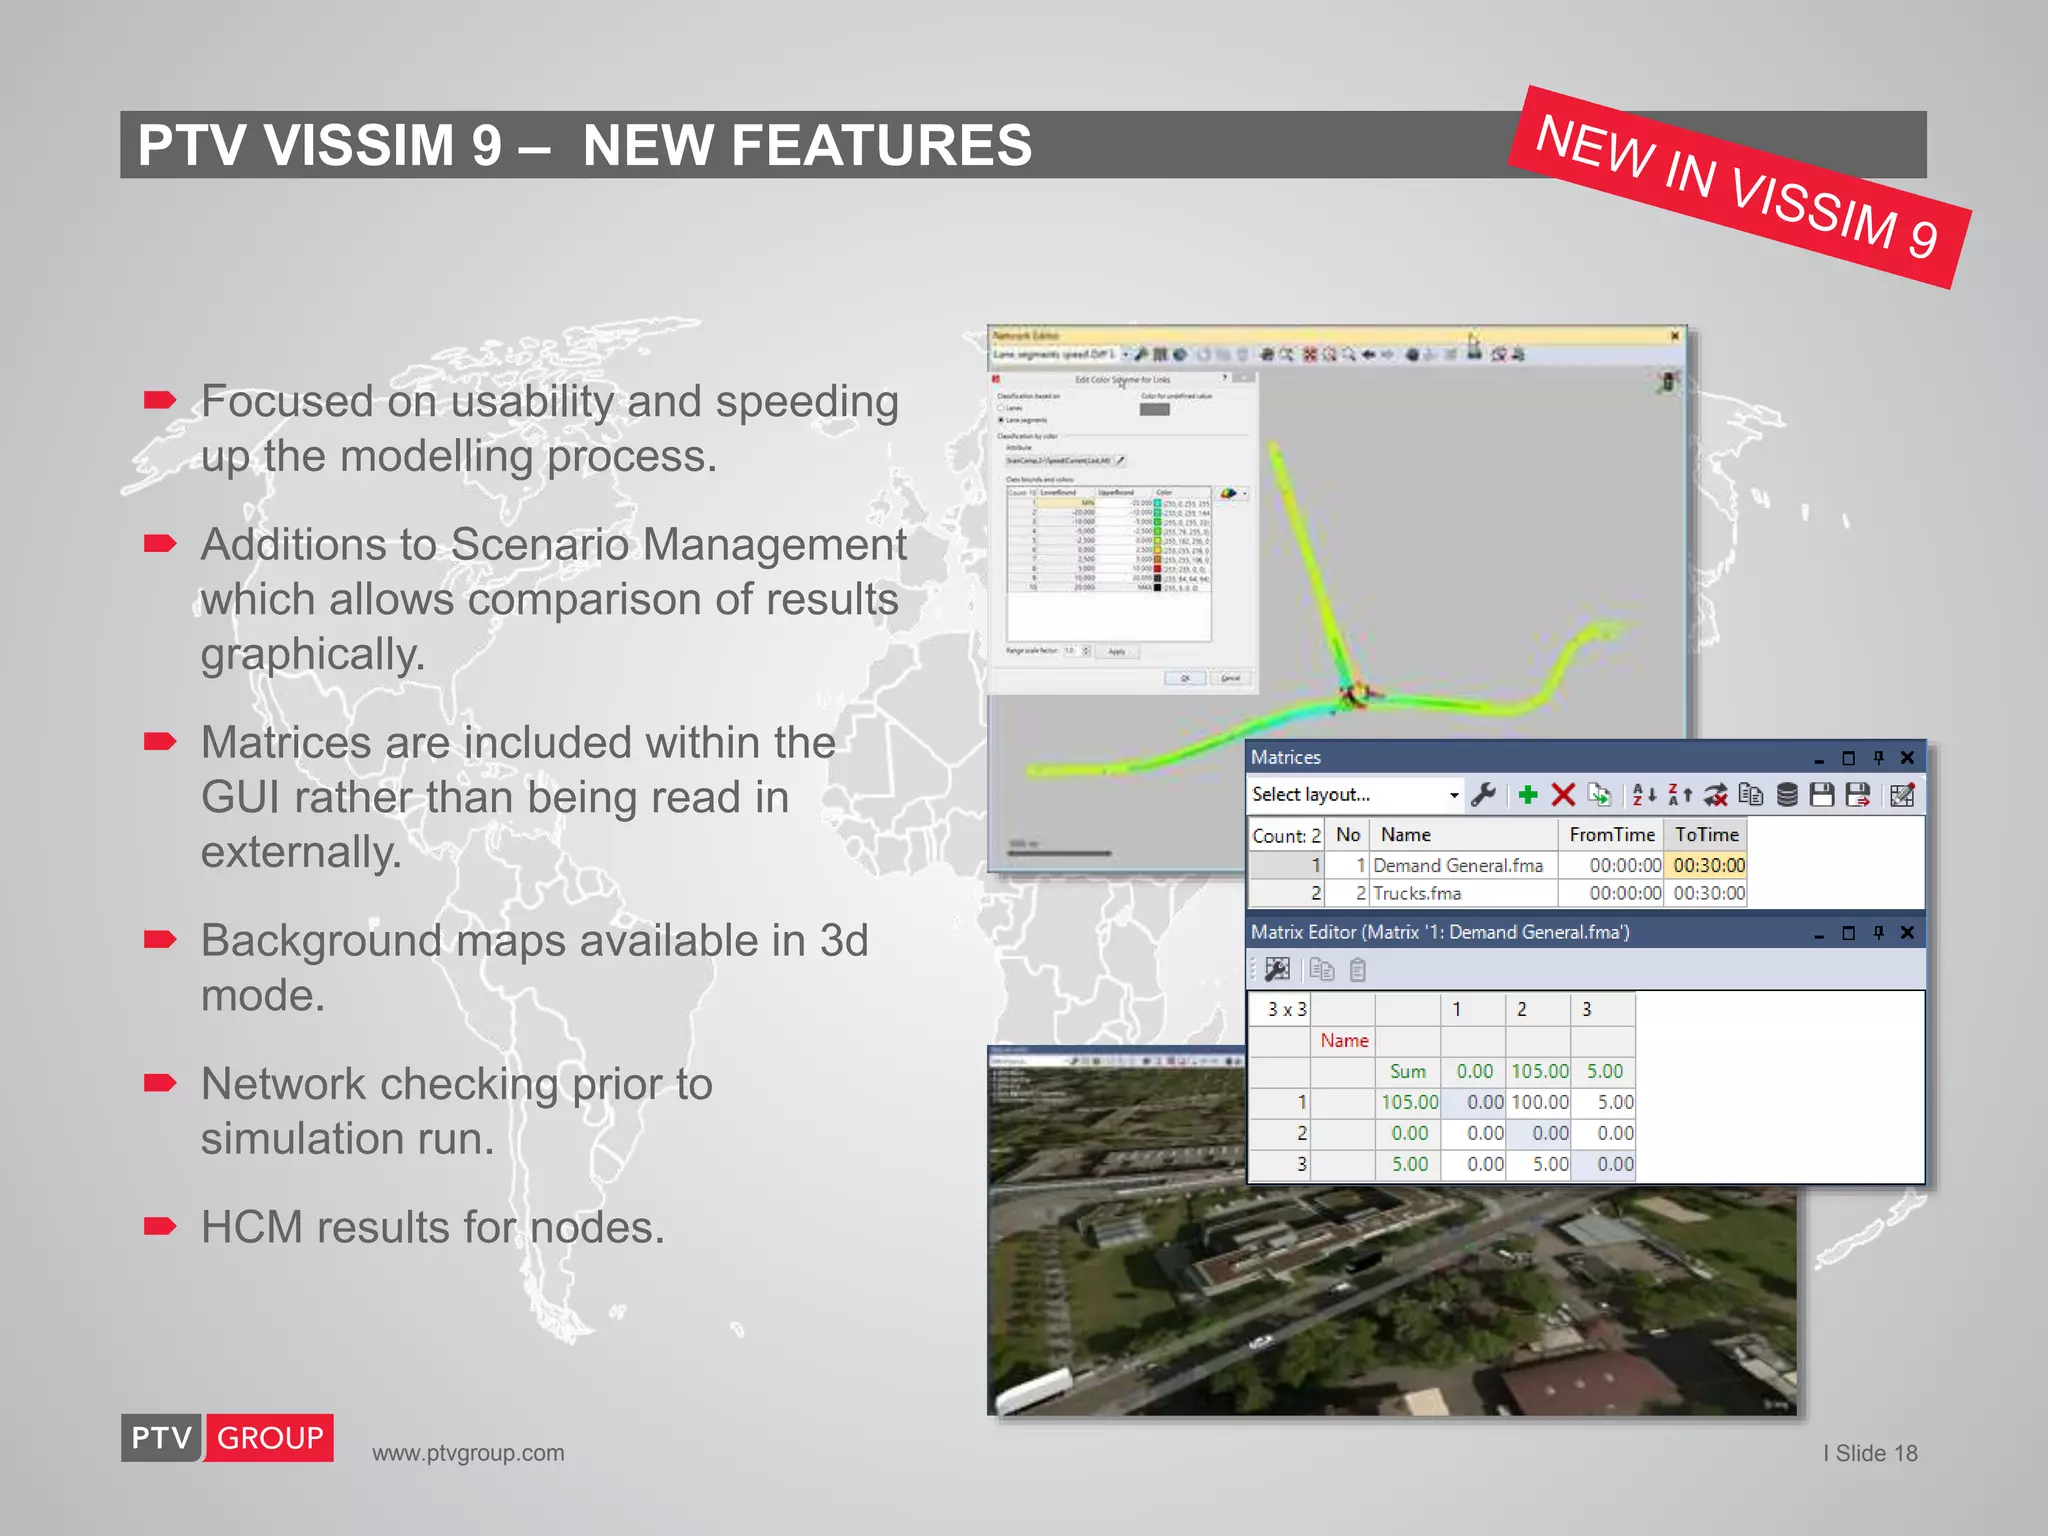This screenshot has height=1536, width=2048.
Task: Copy cells icon in Matrices toolbar
Action: (x=1751, y=795)
